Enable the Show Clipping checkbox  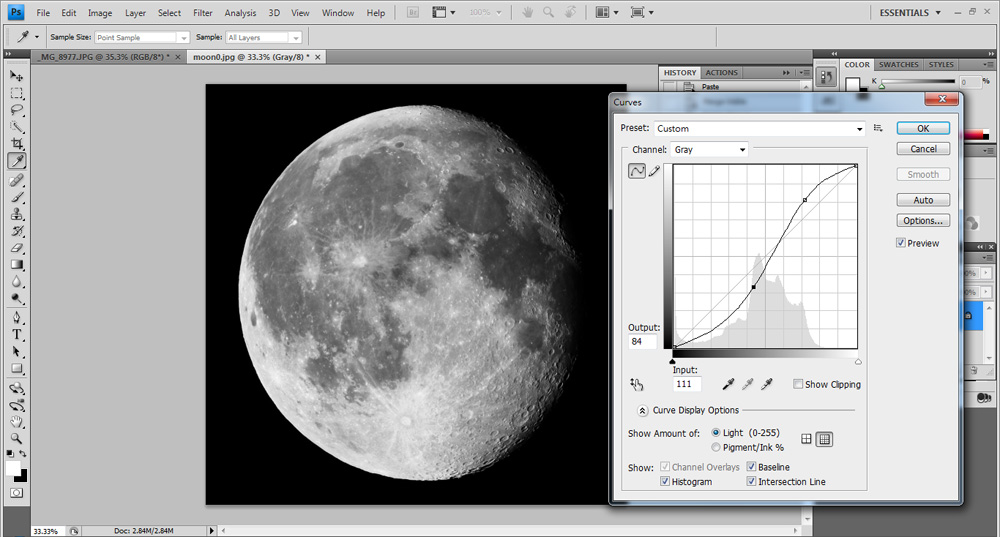tap(797, 384)
